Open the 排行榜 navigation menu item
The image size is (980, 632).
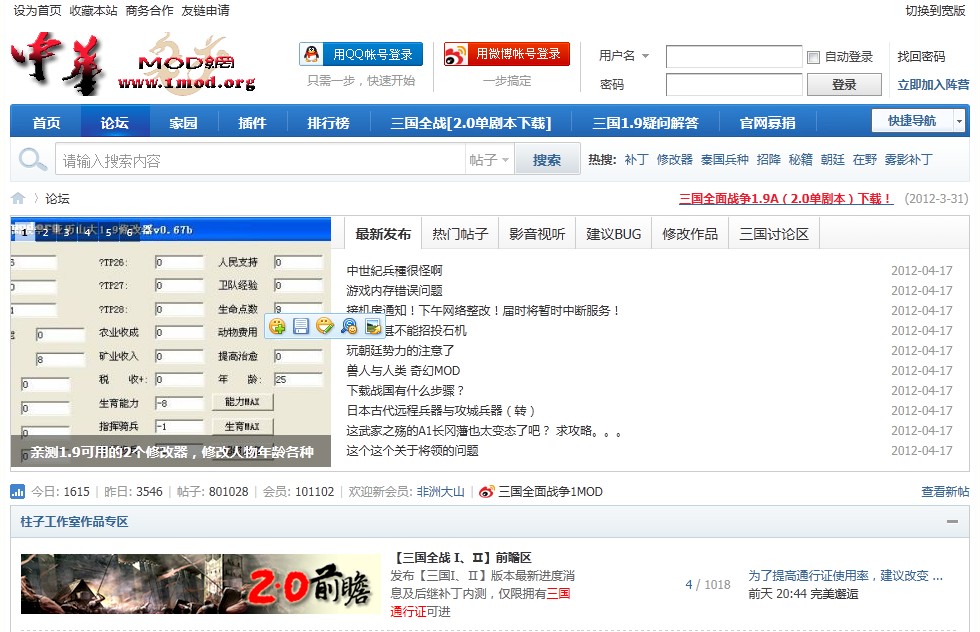click(328, 123)
